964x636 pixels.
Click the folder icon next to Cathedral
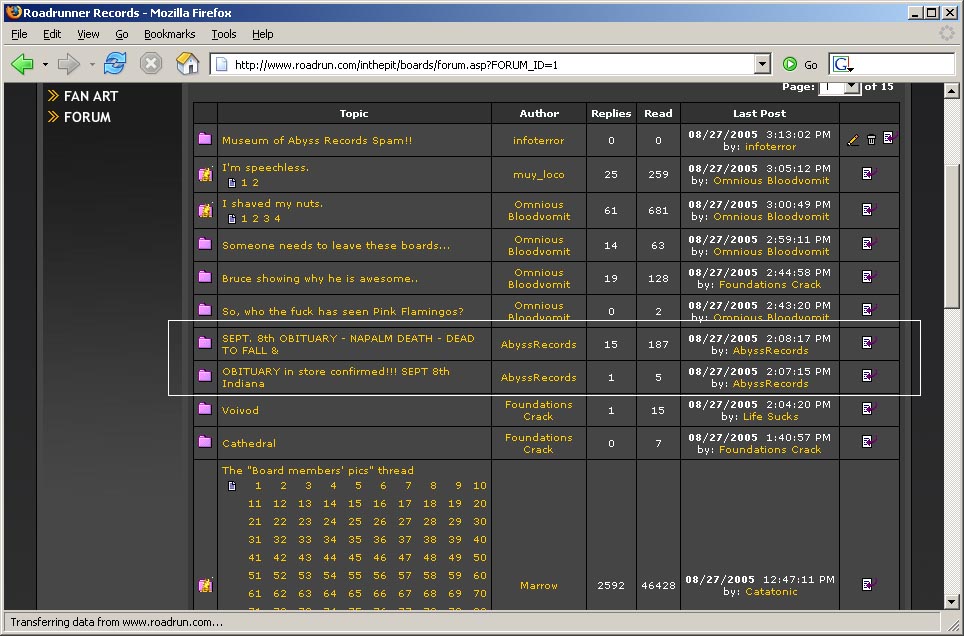pyautogui.click(x=205, y=442)
